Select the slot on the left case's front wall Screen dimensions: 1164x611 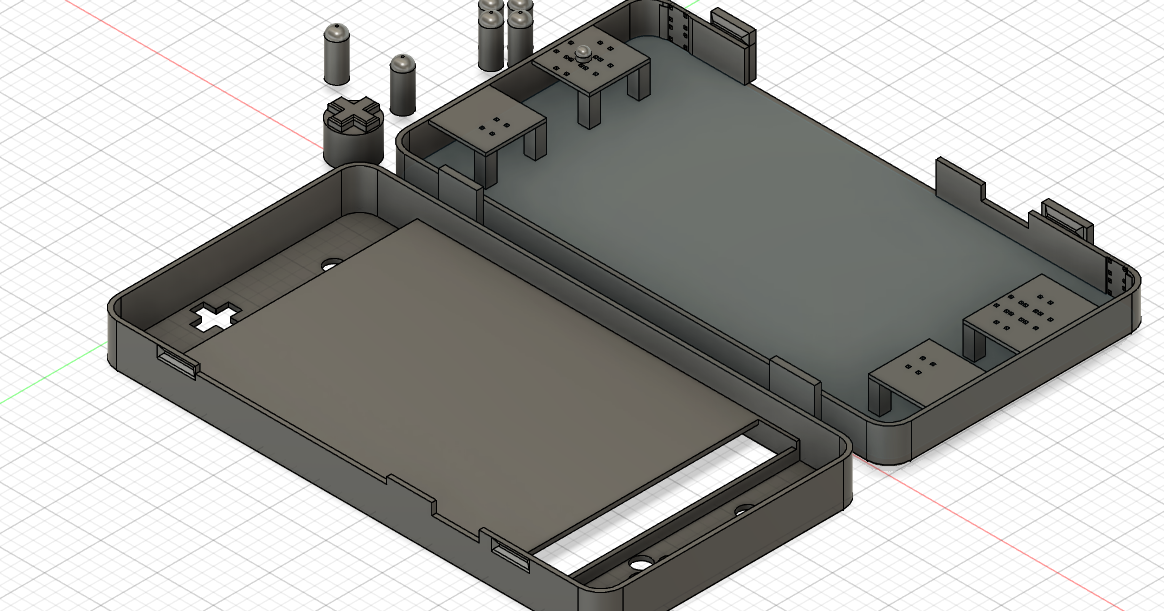tap(511, 556)
